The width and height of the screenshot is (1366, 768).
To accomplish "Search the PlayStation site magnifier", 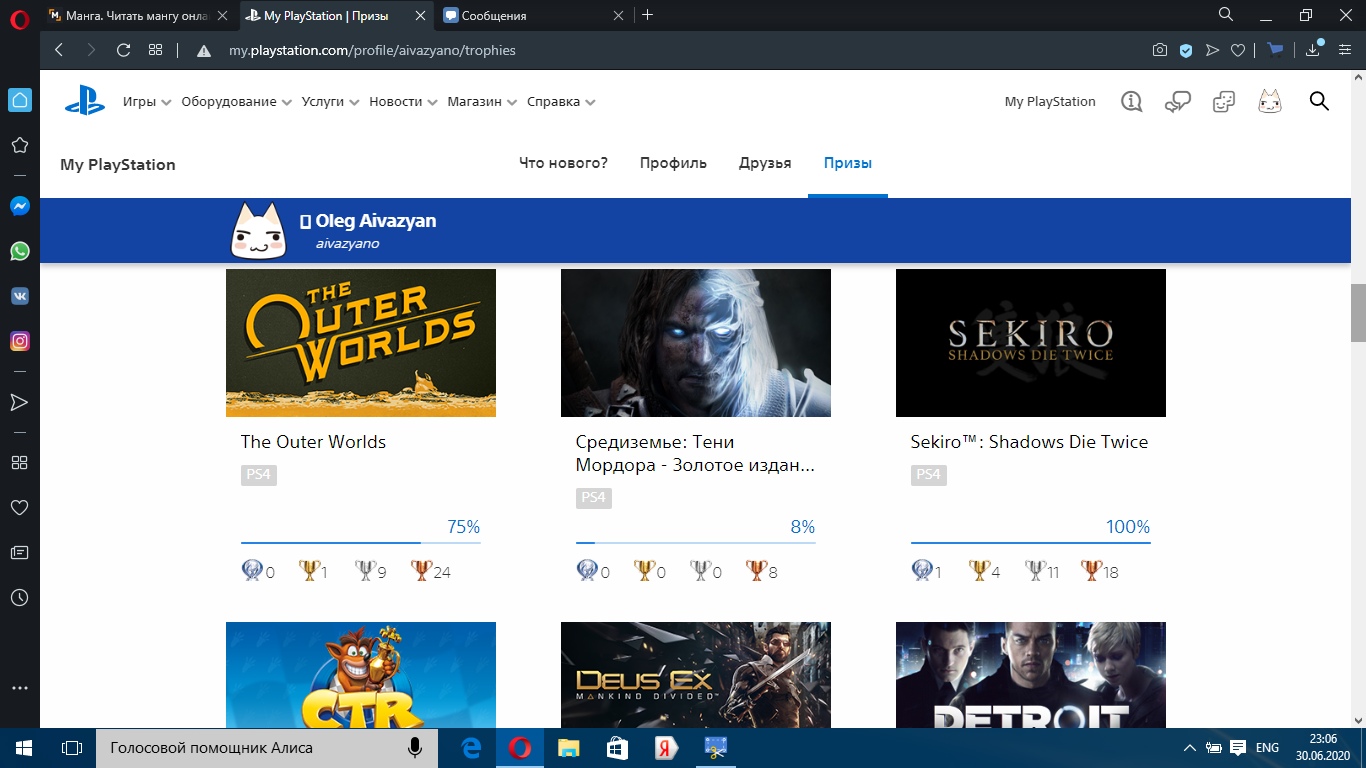I will (x=1319, y=101).
